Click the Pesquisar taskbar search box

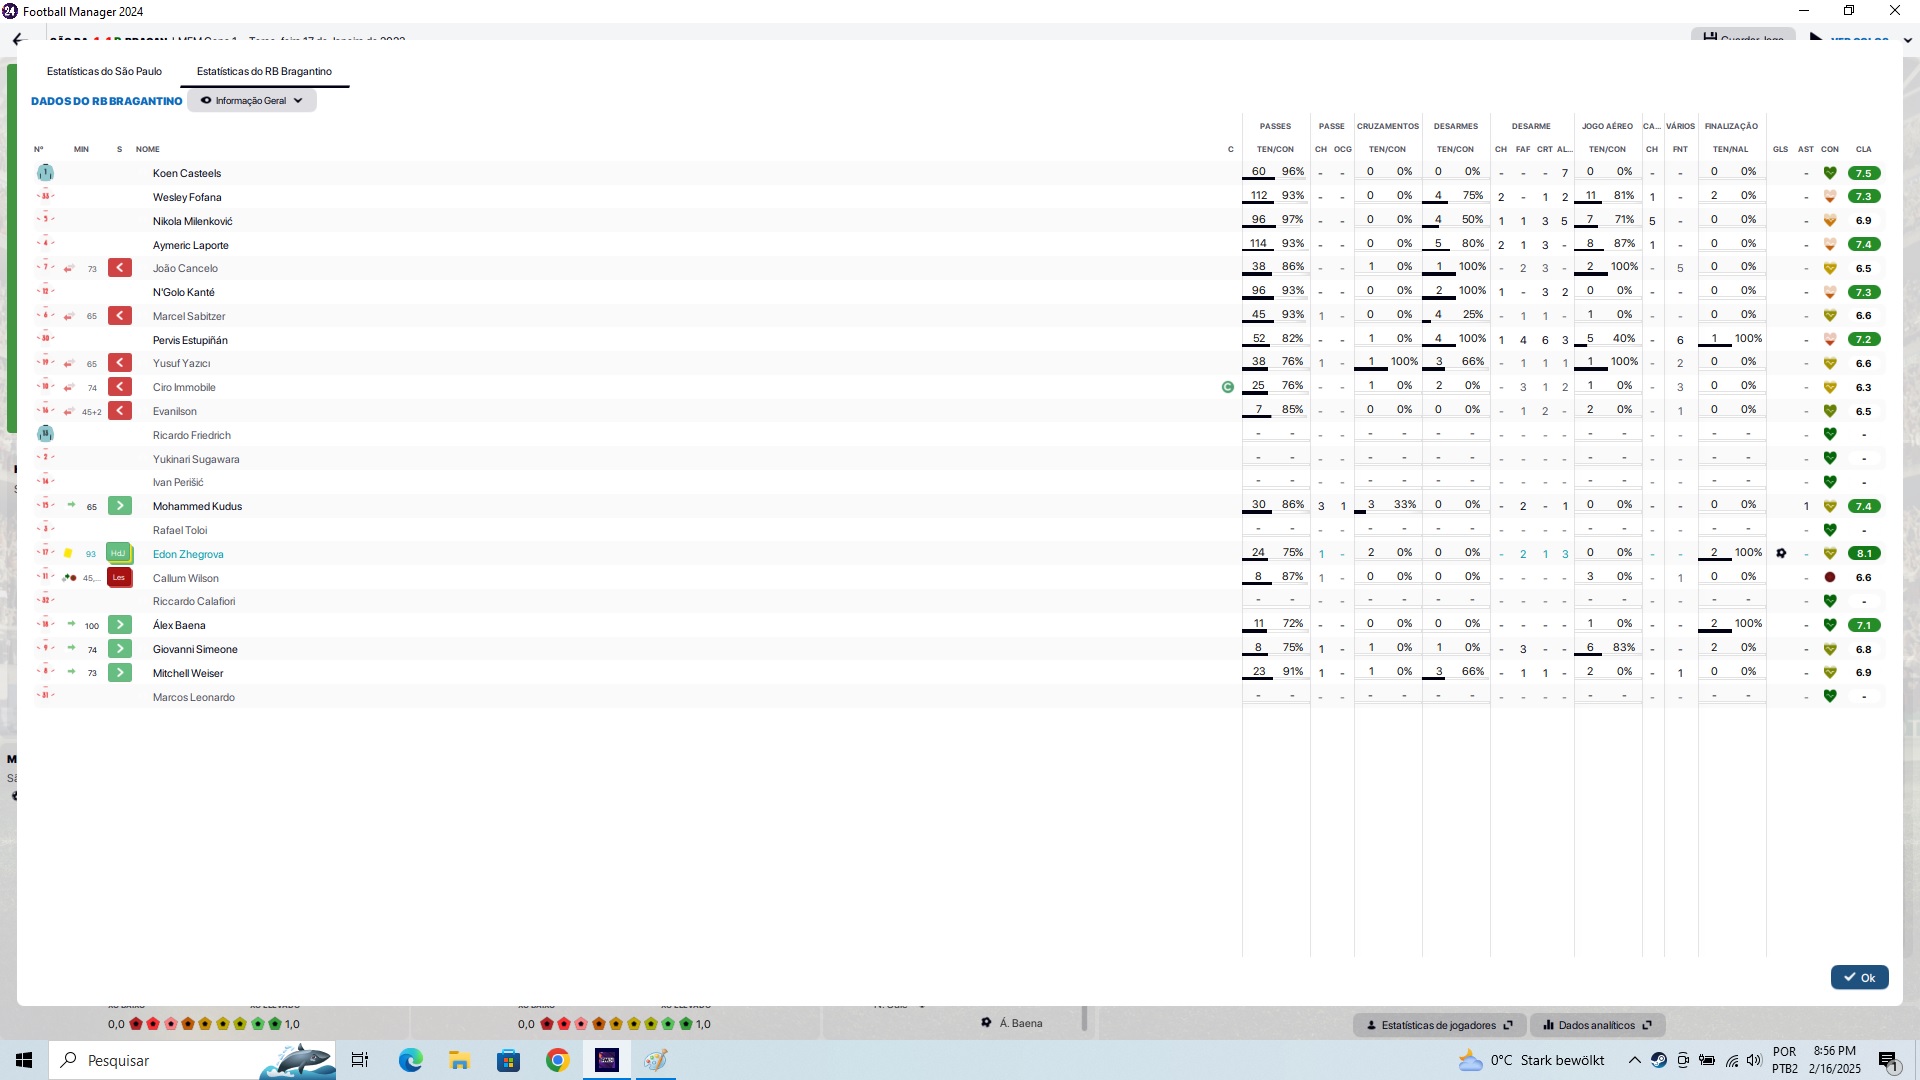(x=194, y=1060)
